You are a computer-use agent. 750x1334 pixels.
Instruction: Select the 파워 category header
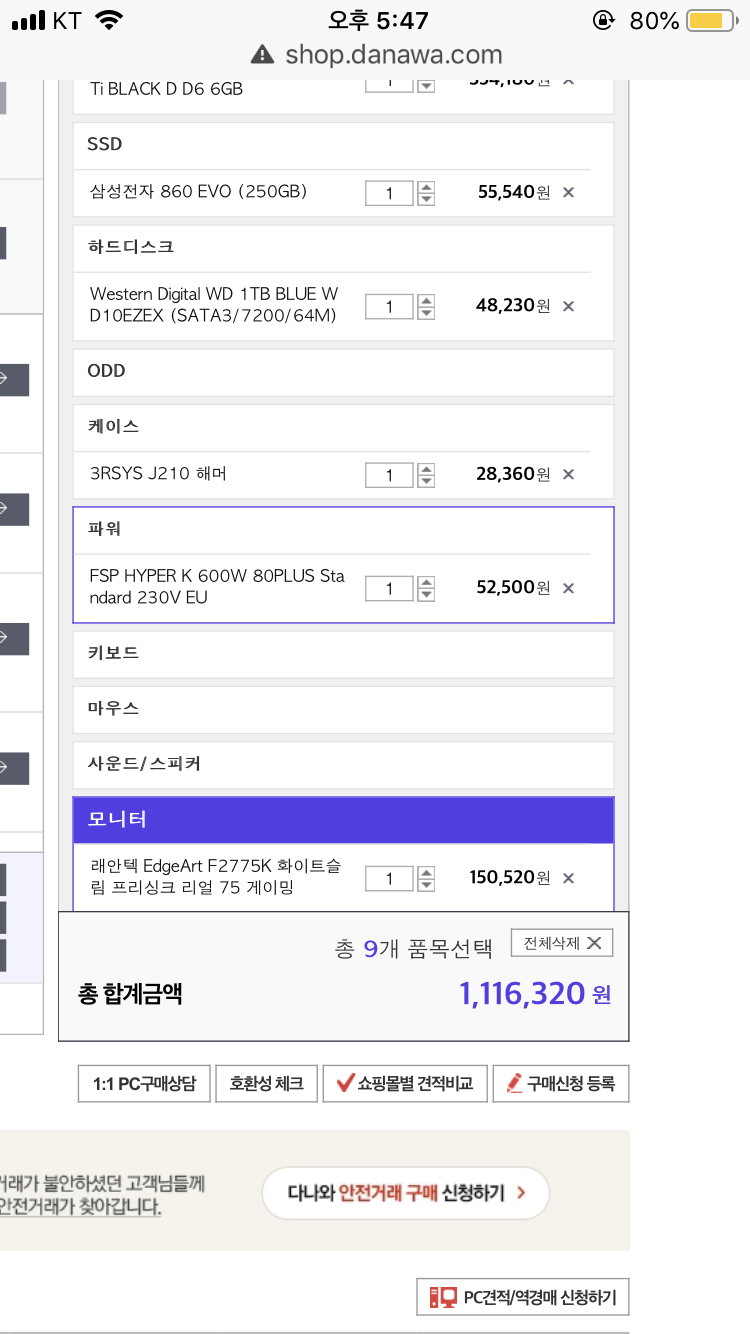click(x=343, y=529)
